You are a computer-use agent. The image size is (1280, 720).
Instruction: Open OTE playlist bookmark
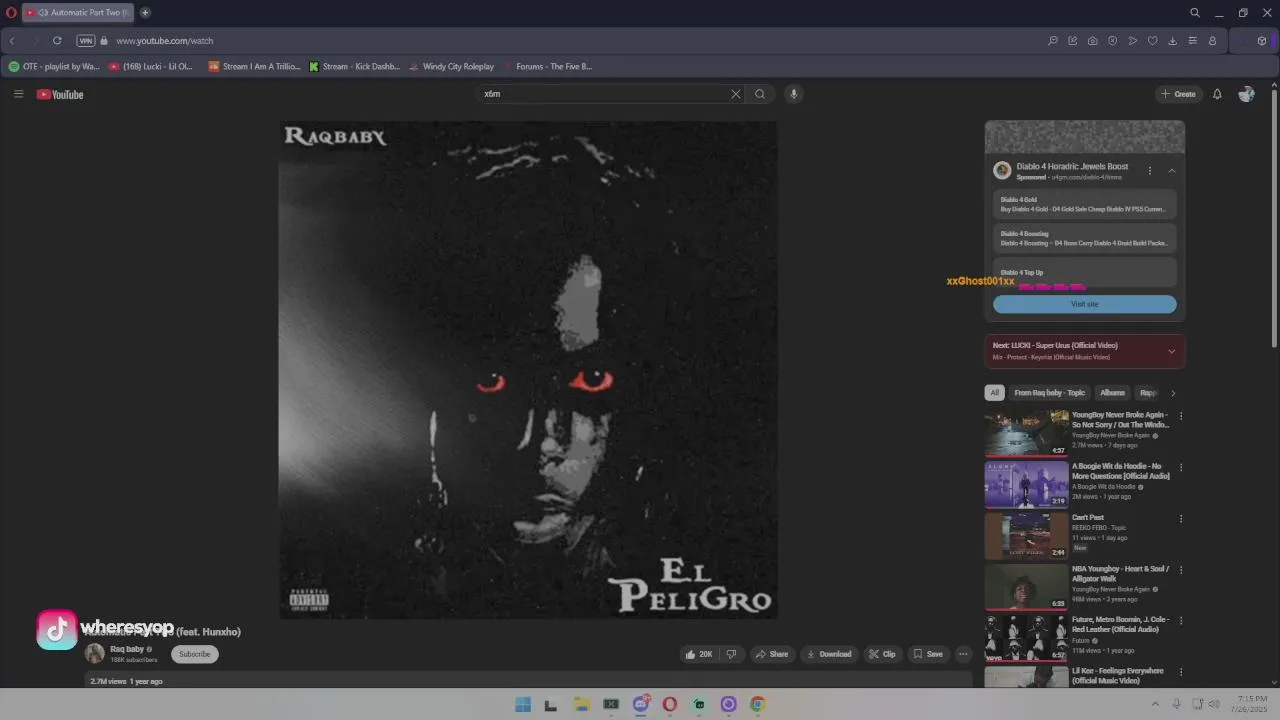coord(54,67)
